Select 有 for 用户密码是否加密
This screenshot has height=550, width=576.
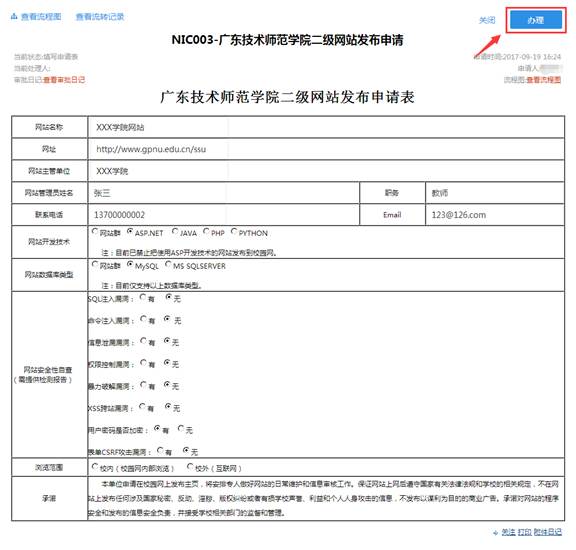coord(157,428)
